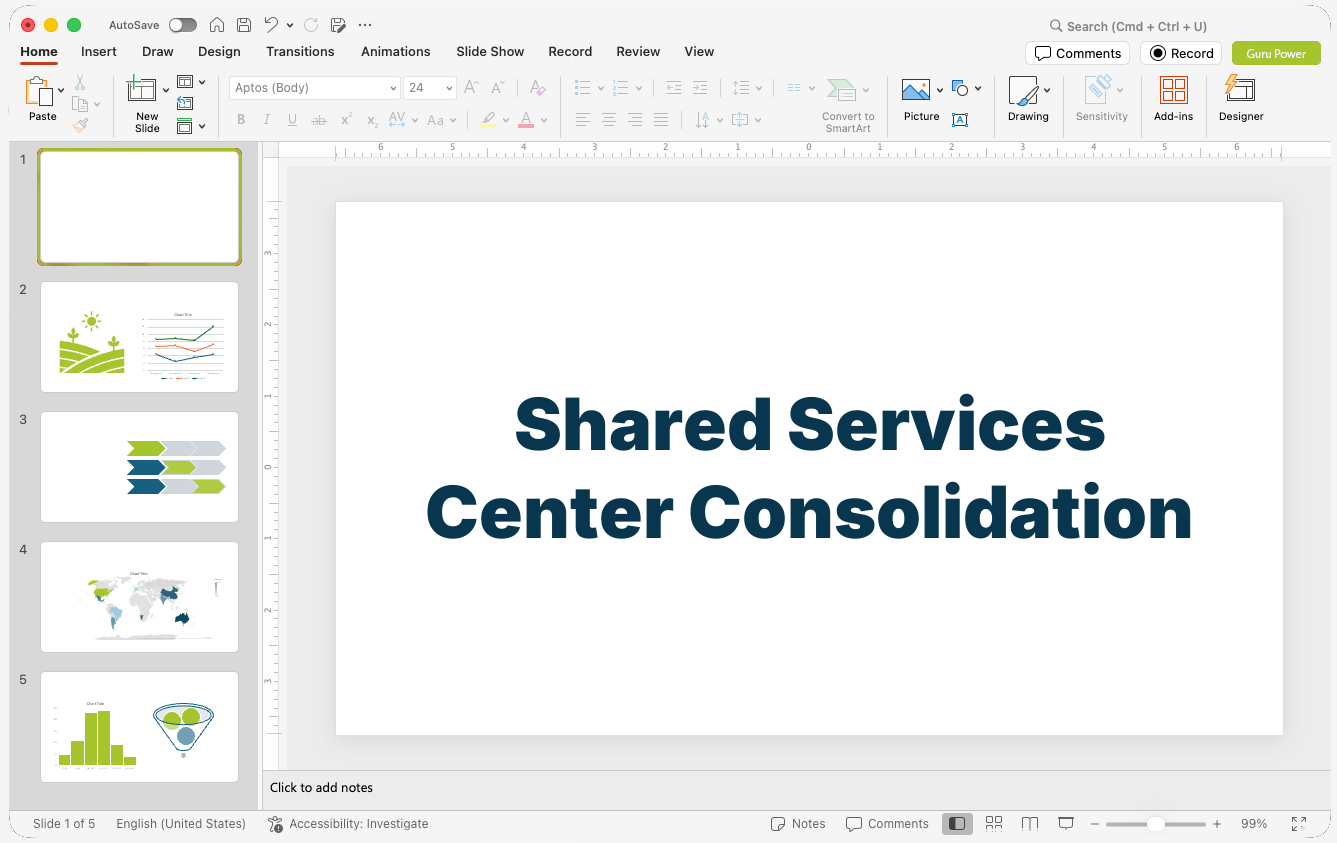Switch to Slide Sorter view
This screenshot has width=1337, height=843.
coord(994,824)
